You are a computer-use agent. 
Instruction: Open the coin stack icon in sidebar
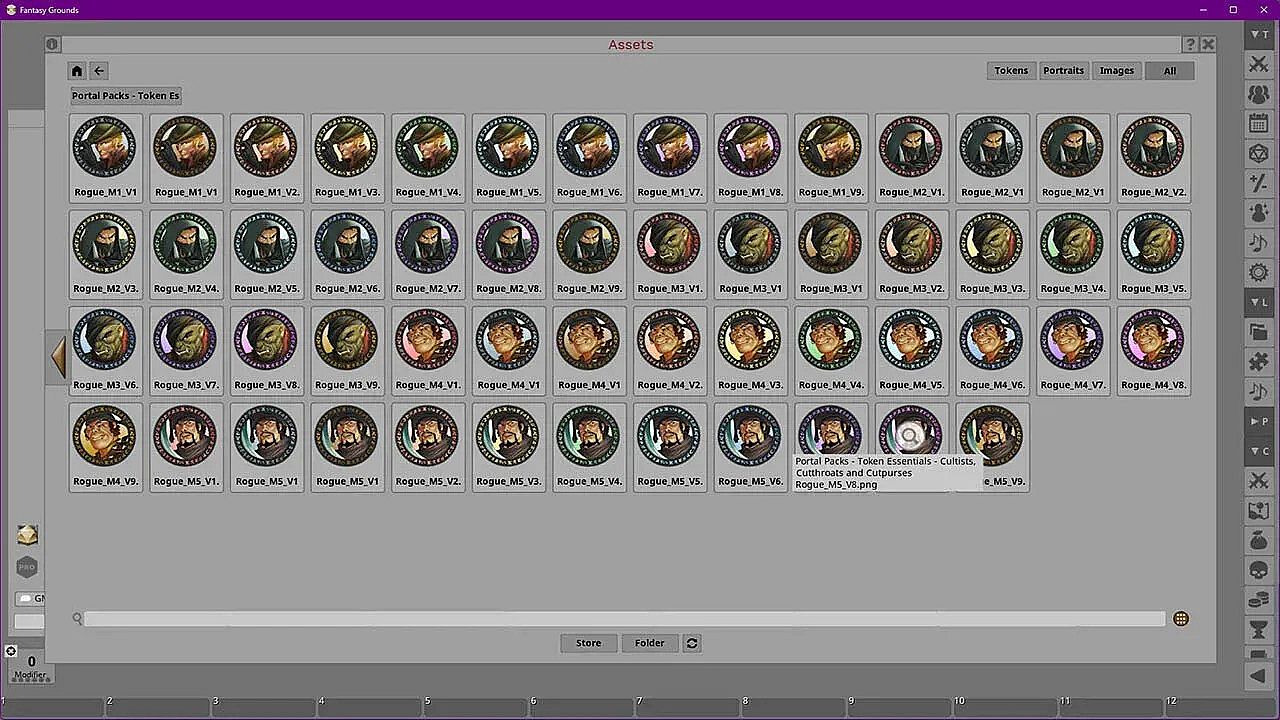coord(1259,600)
